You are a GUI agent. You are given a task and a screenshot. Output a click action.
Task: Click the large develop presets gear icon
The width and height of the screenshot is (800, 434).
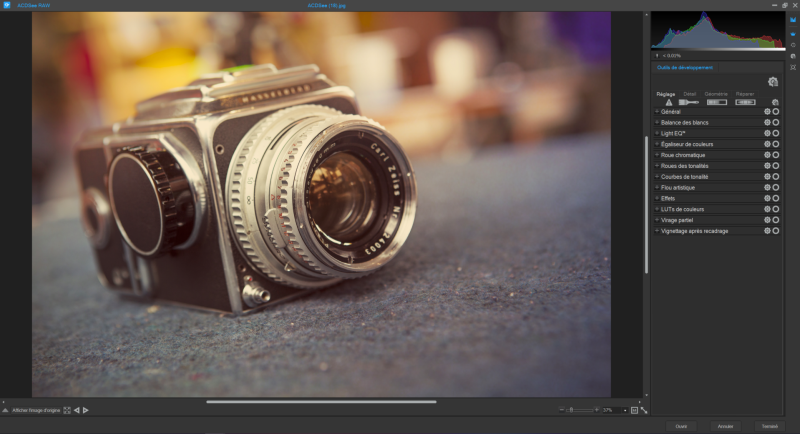773,82
